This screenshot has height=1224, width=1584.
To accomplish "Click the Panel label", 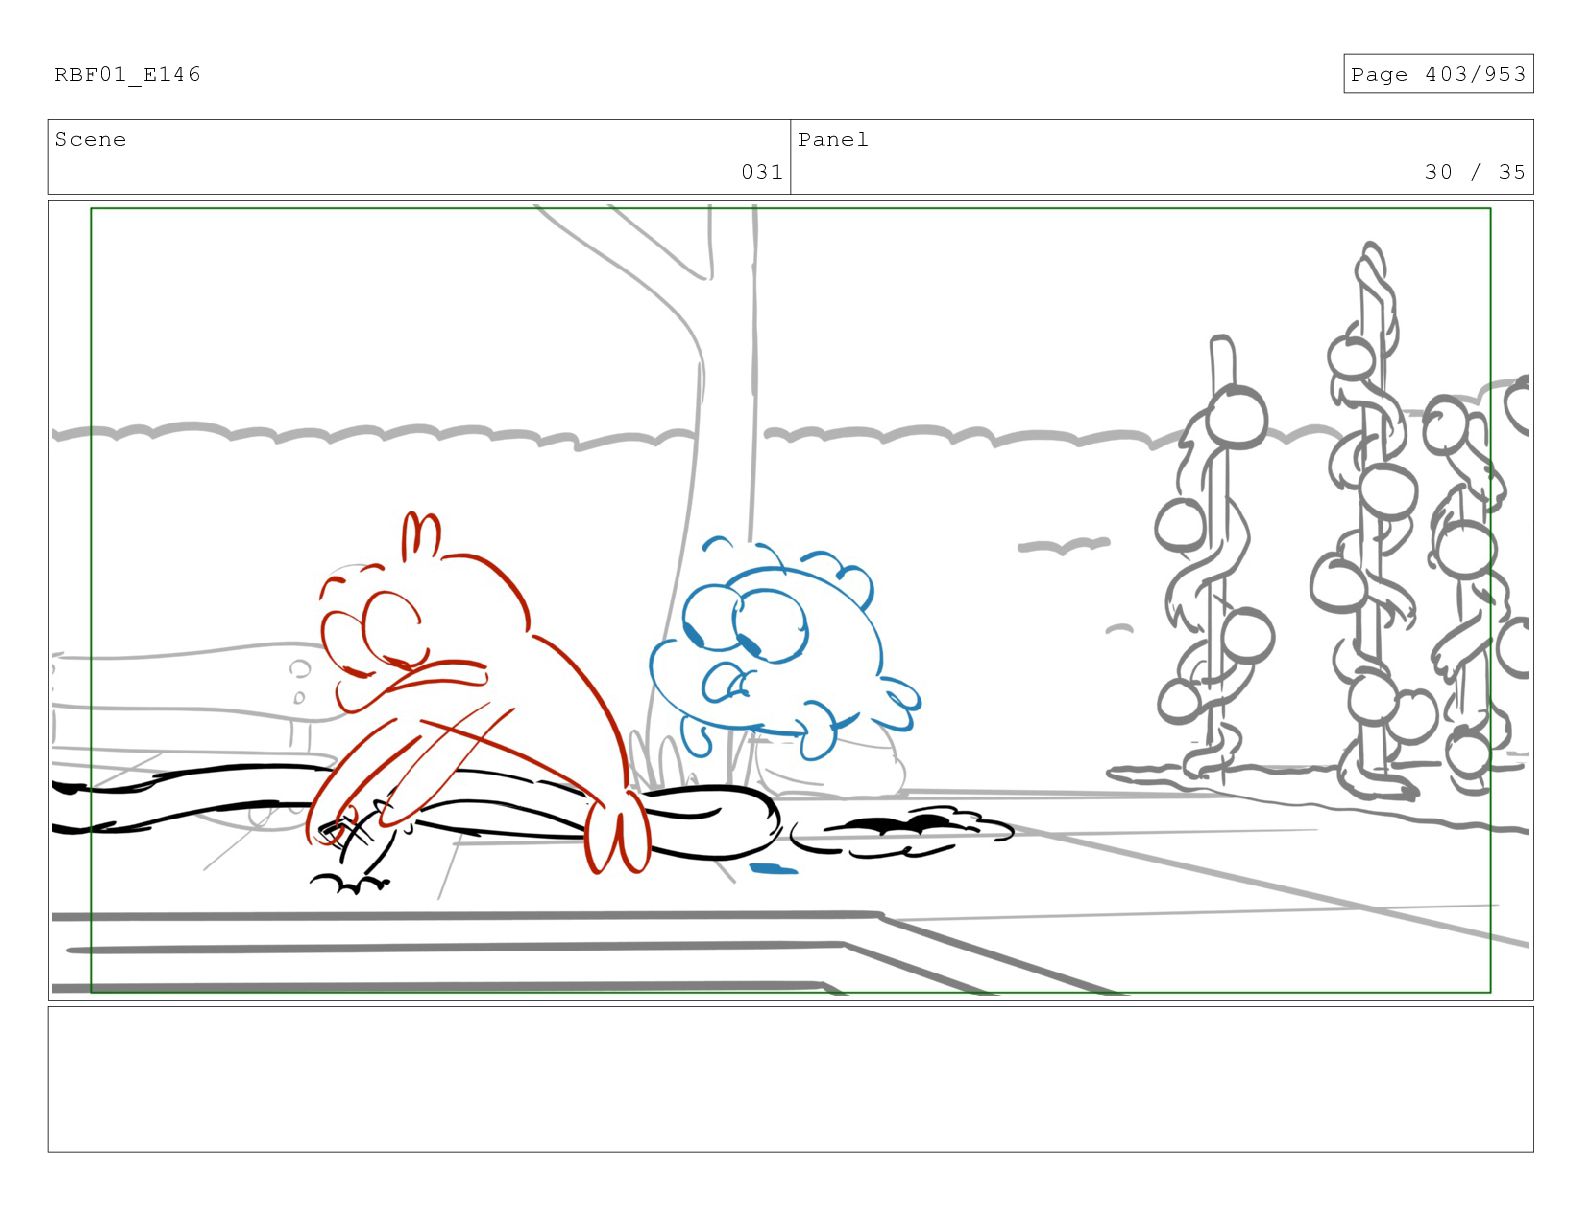I will click(833, 140).
